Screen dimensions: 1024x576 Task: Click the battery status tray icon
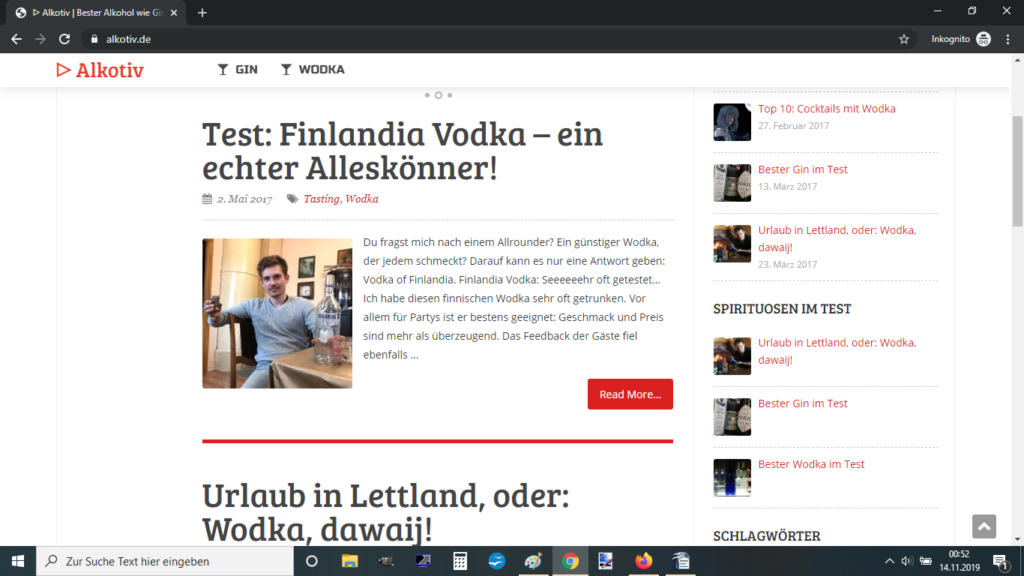[x=926, y=561]
